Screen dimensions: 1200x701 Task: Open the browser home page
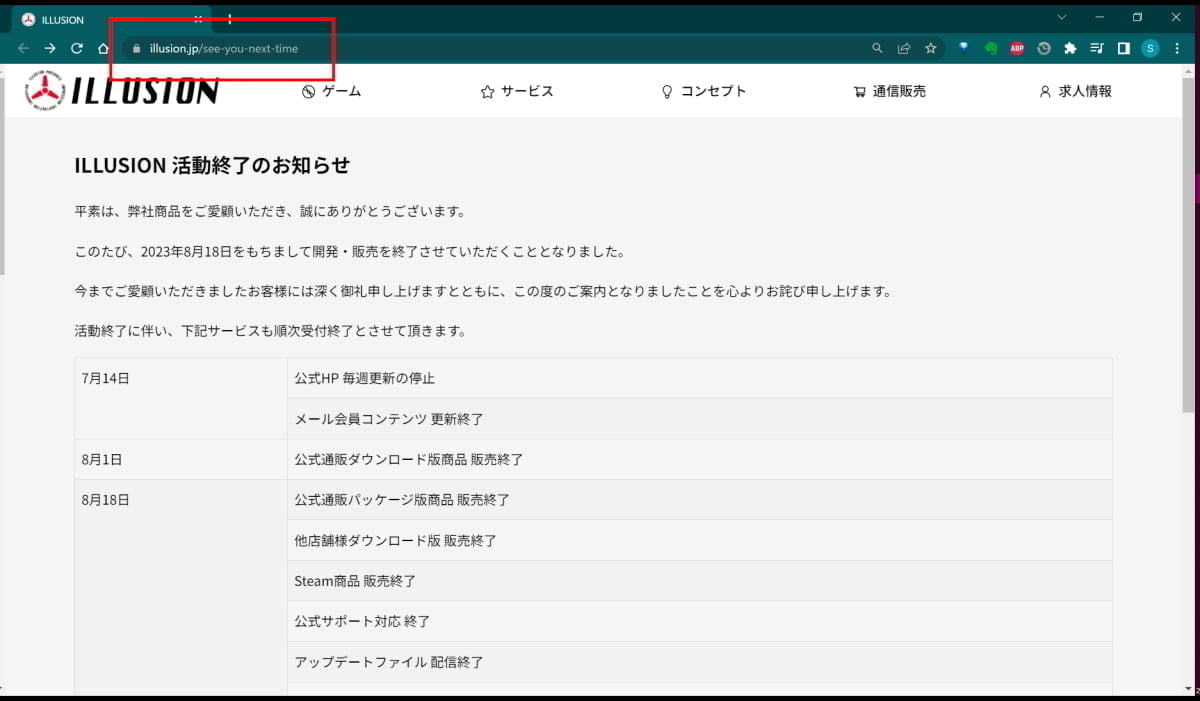click(103, 48)
